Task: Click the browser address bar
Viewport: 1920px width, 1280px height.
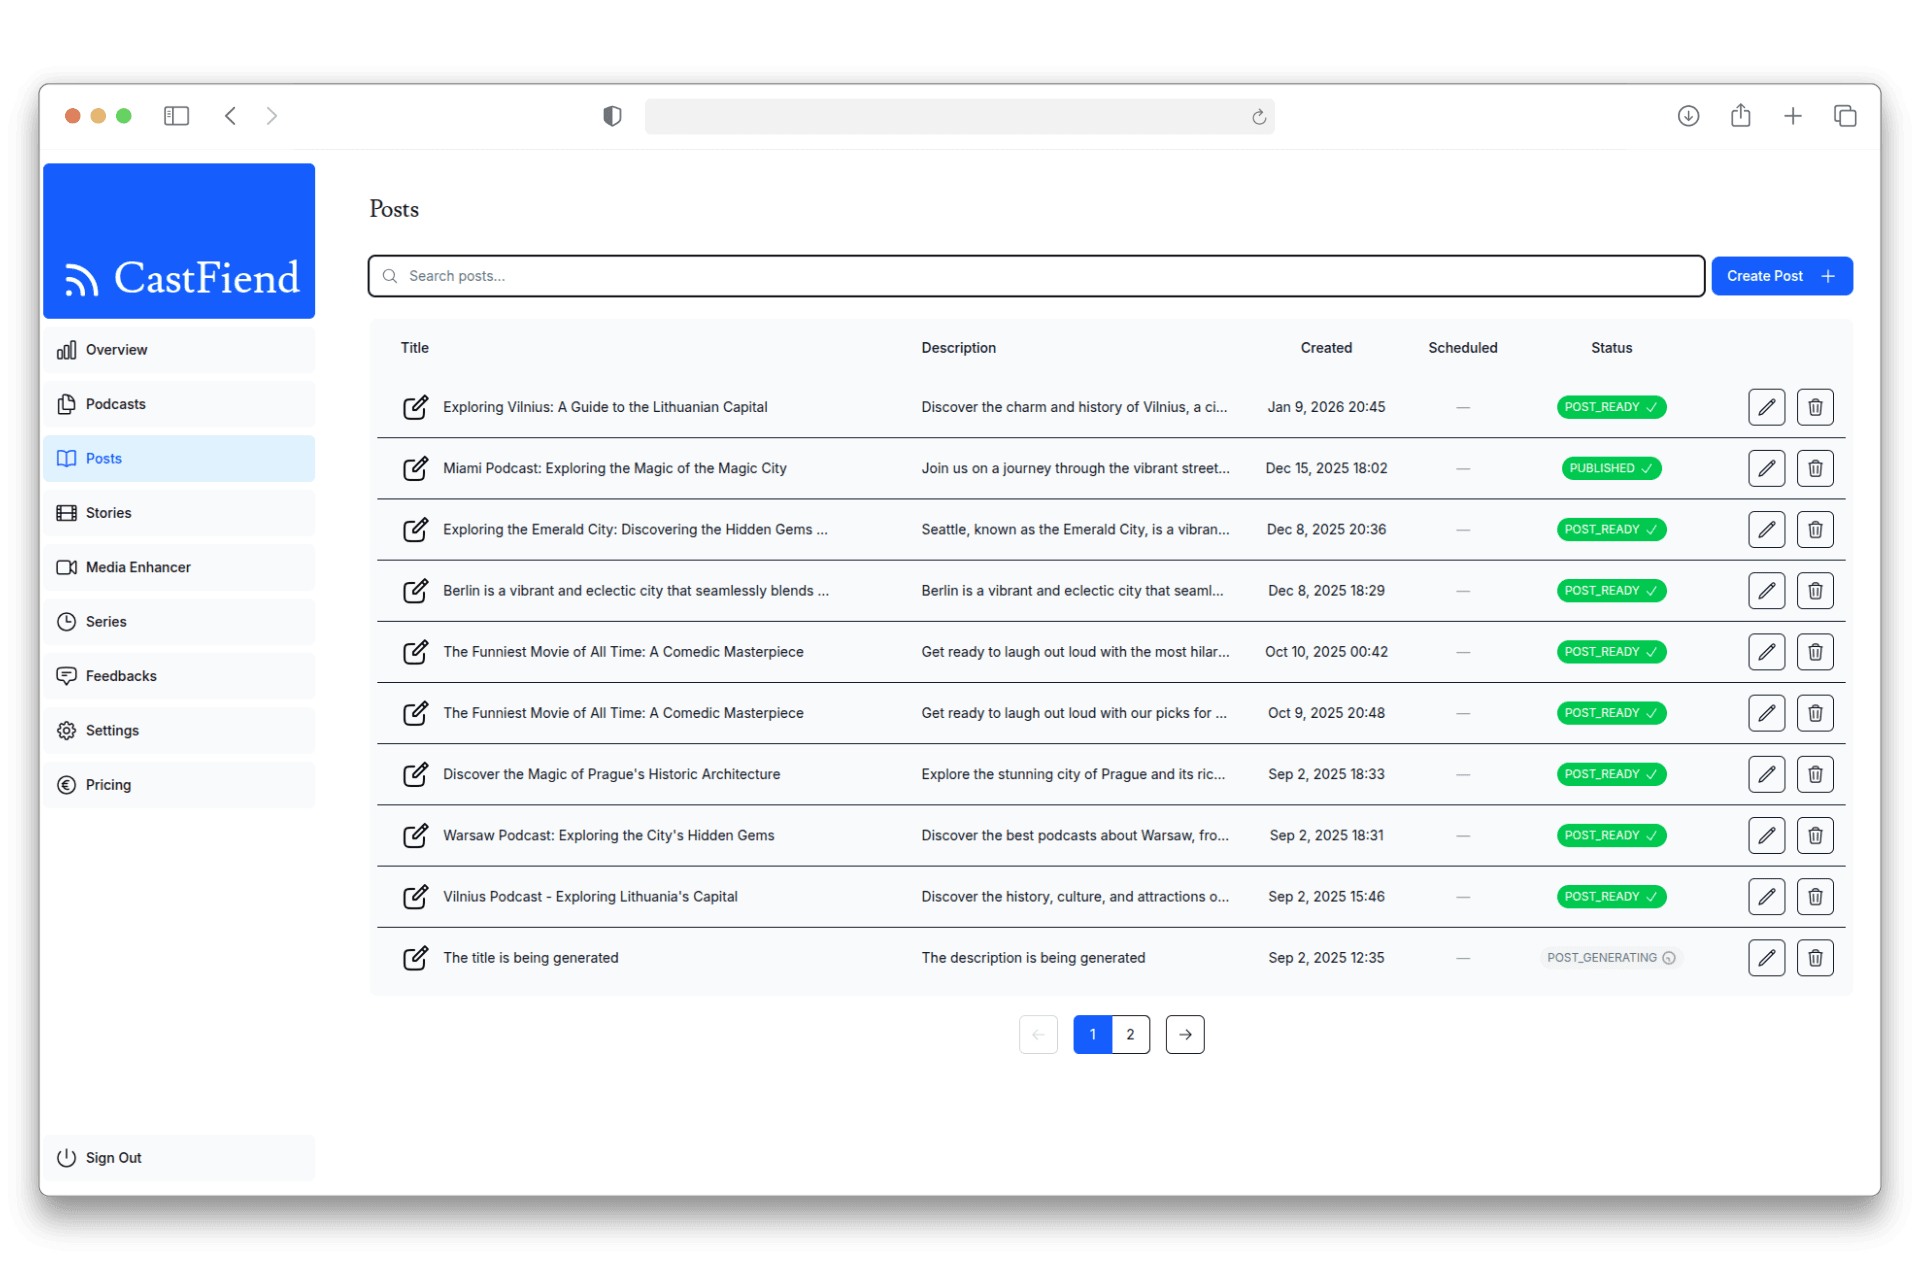Action: coord(959,116)
